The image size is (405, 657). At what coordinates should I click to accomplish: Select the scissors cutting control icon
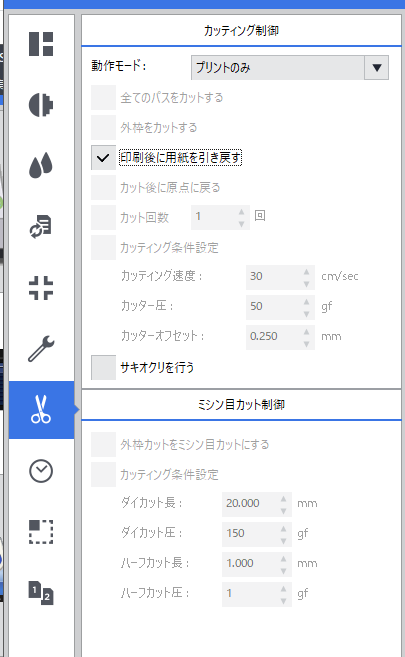point(41,410)
